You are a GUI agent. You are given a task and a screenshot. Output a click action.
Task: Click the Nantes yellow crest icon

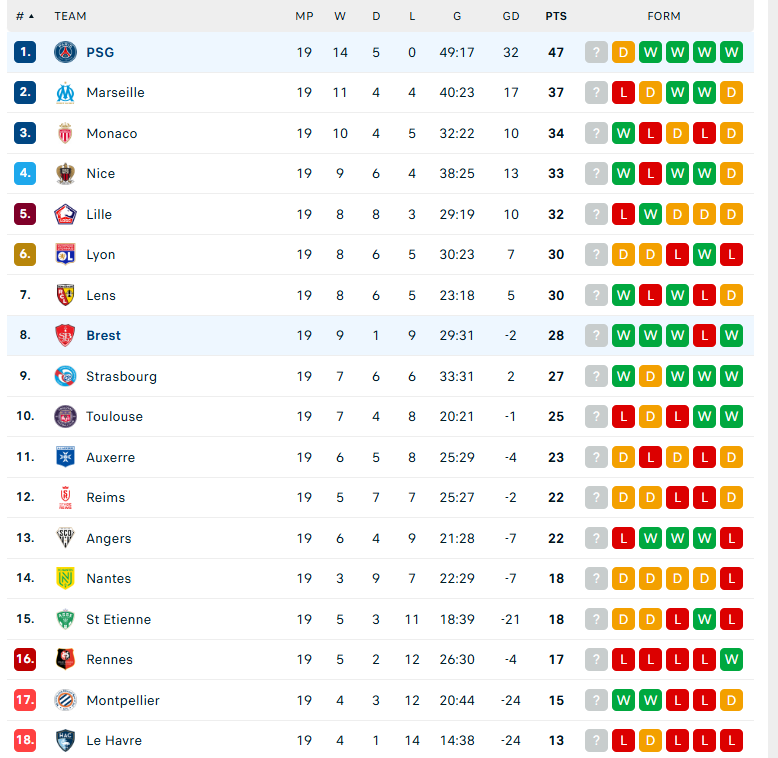[65, 578]
